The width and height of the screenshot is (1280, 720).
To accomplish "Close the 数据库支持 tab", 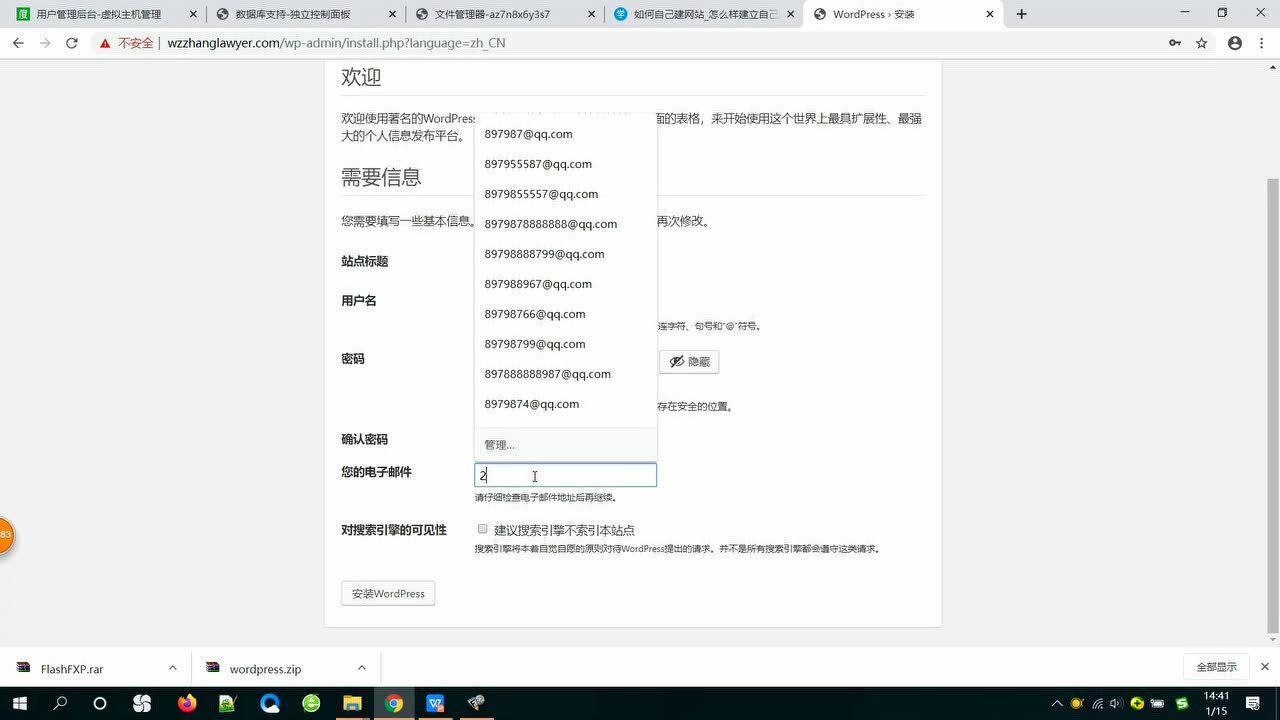I will [x=391, y=14].
